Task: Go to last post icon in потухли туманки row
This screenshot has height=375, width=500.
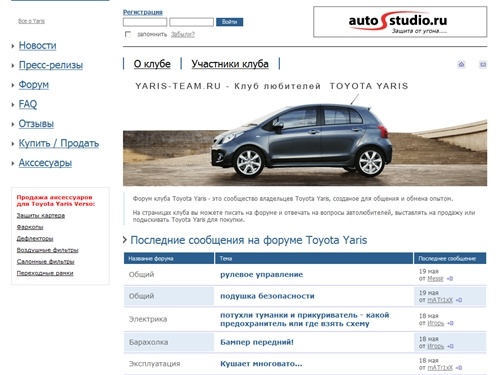Action: tap(450, 323)
